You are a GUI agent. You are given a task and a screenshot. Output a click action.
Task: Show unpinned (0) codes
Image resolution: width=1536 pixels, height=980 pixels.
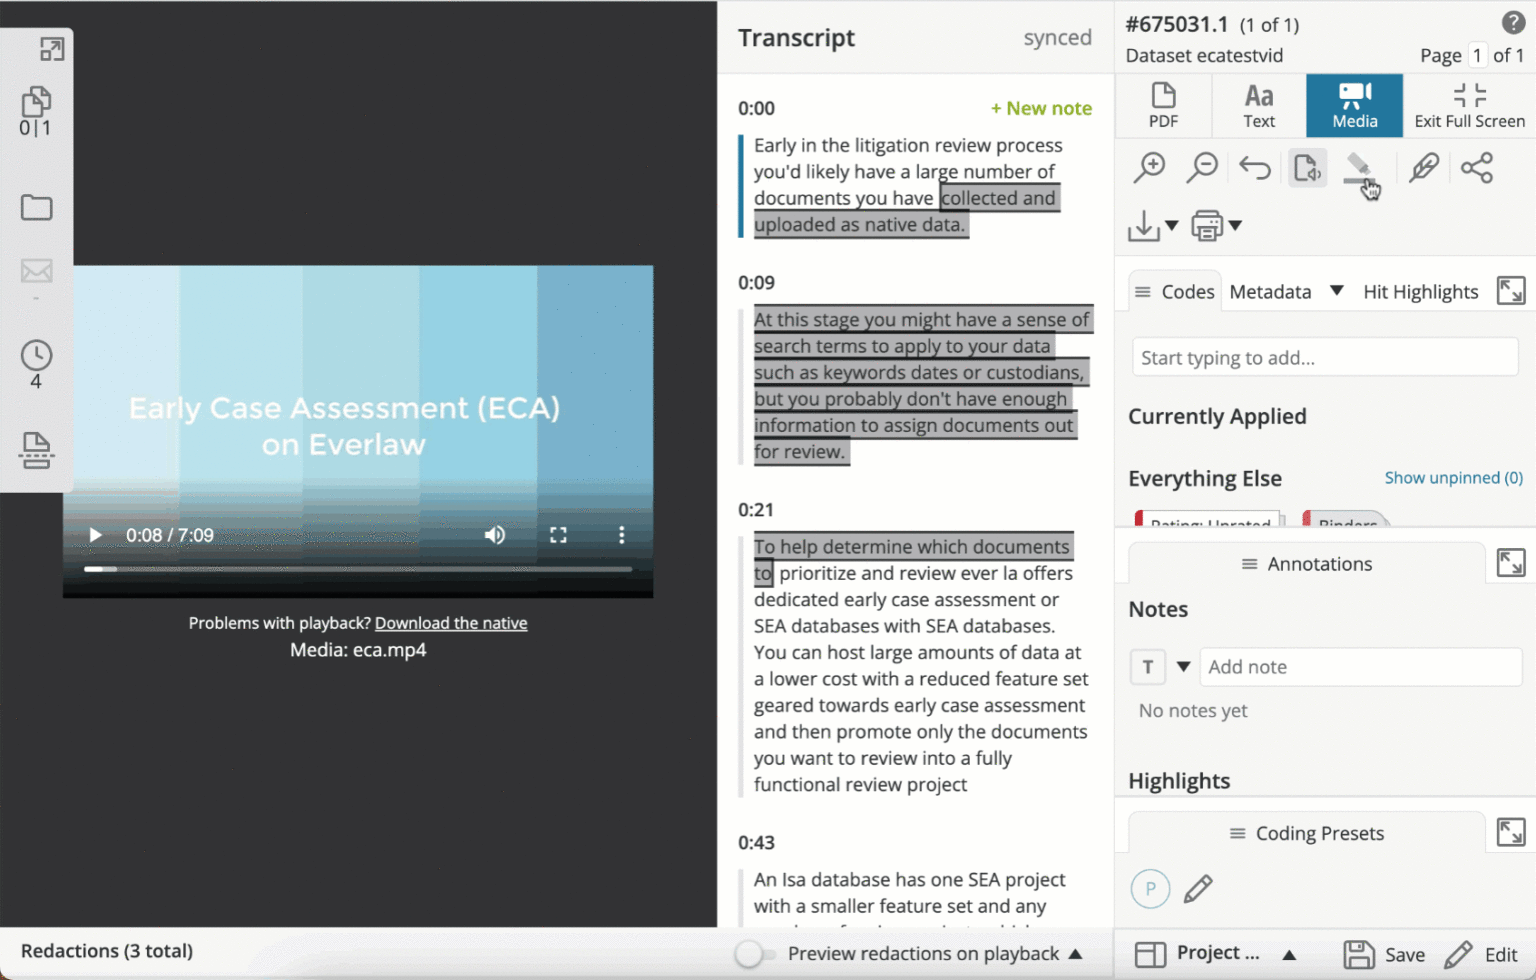(1453, 478)
